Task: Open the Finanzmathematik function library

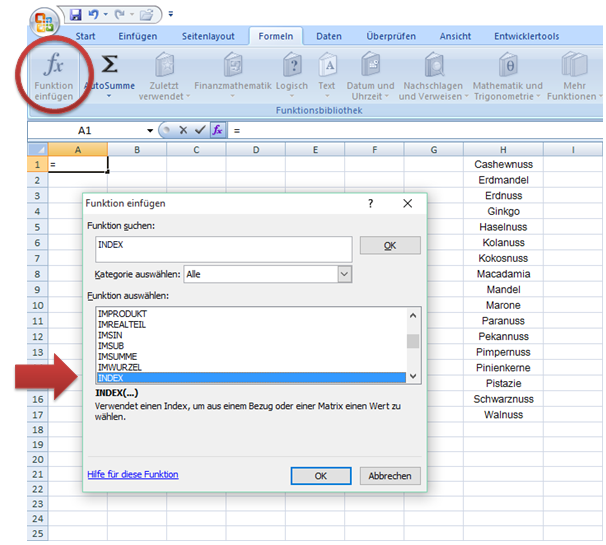Action: [232, 66]
